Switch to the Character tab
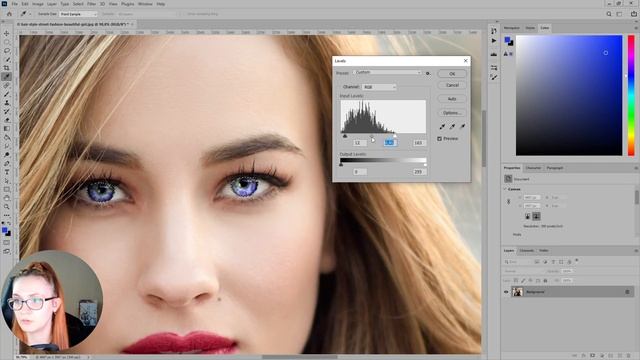This screenshot has height=360, width=640. tap(533, 168)
